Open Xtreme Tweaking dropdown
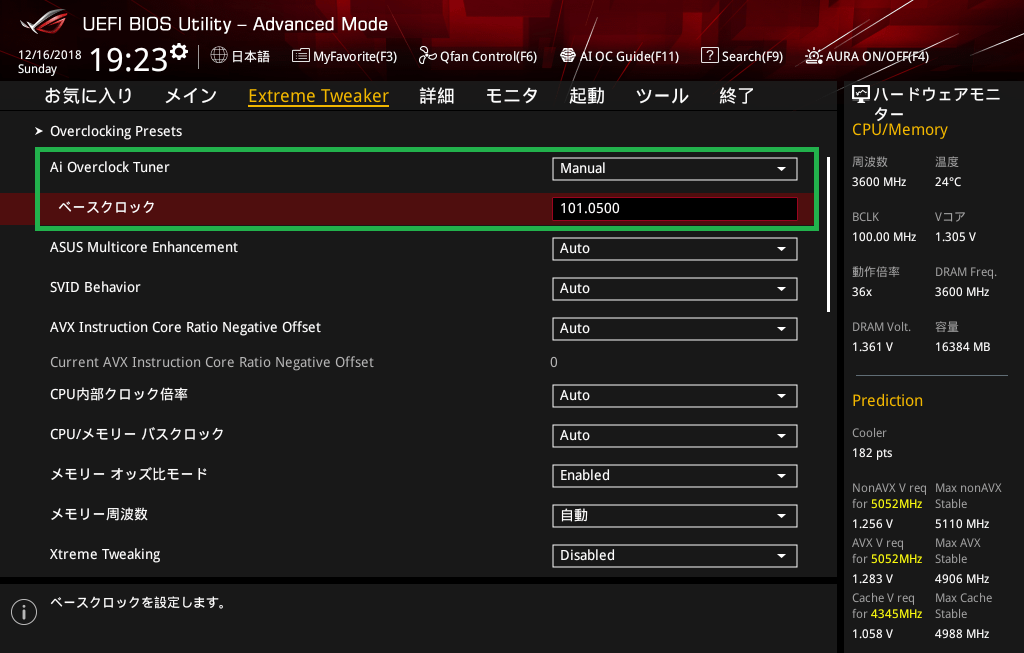Image resolution: width=1024 pixels, height=653 pixels. (x=675, y=556)
